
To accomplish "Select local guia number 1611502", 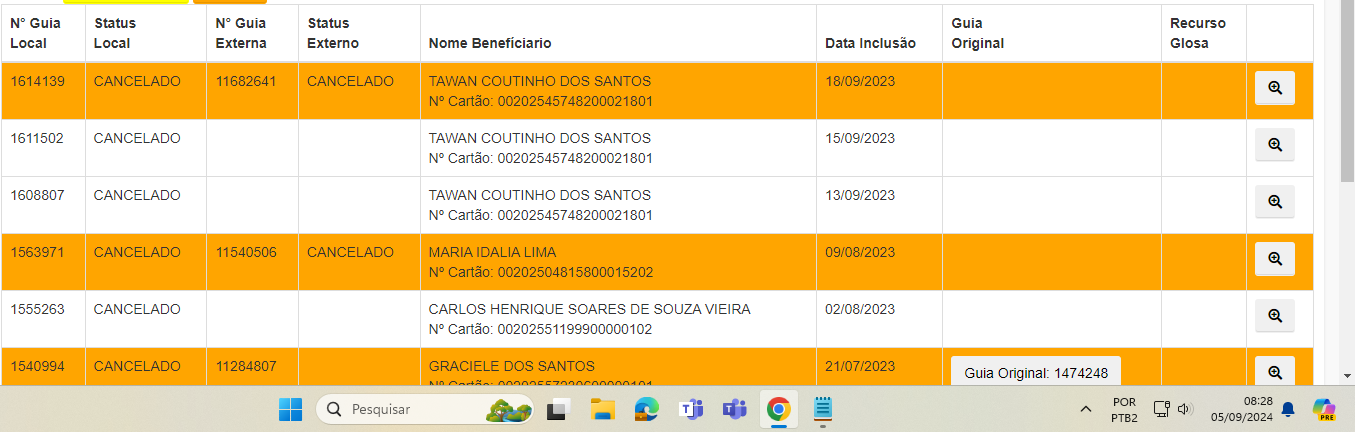I will pyautogui.click(x=37, y=138).
